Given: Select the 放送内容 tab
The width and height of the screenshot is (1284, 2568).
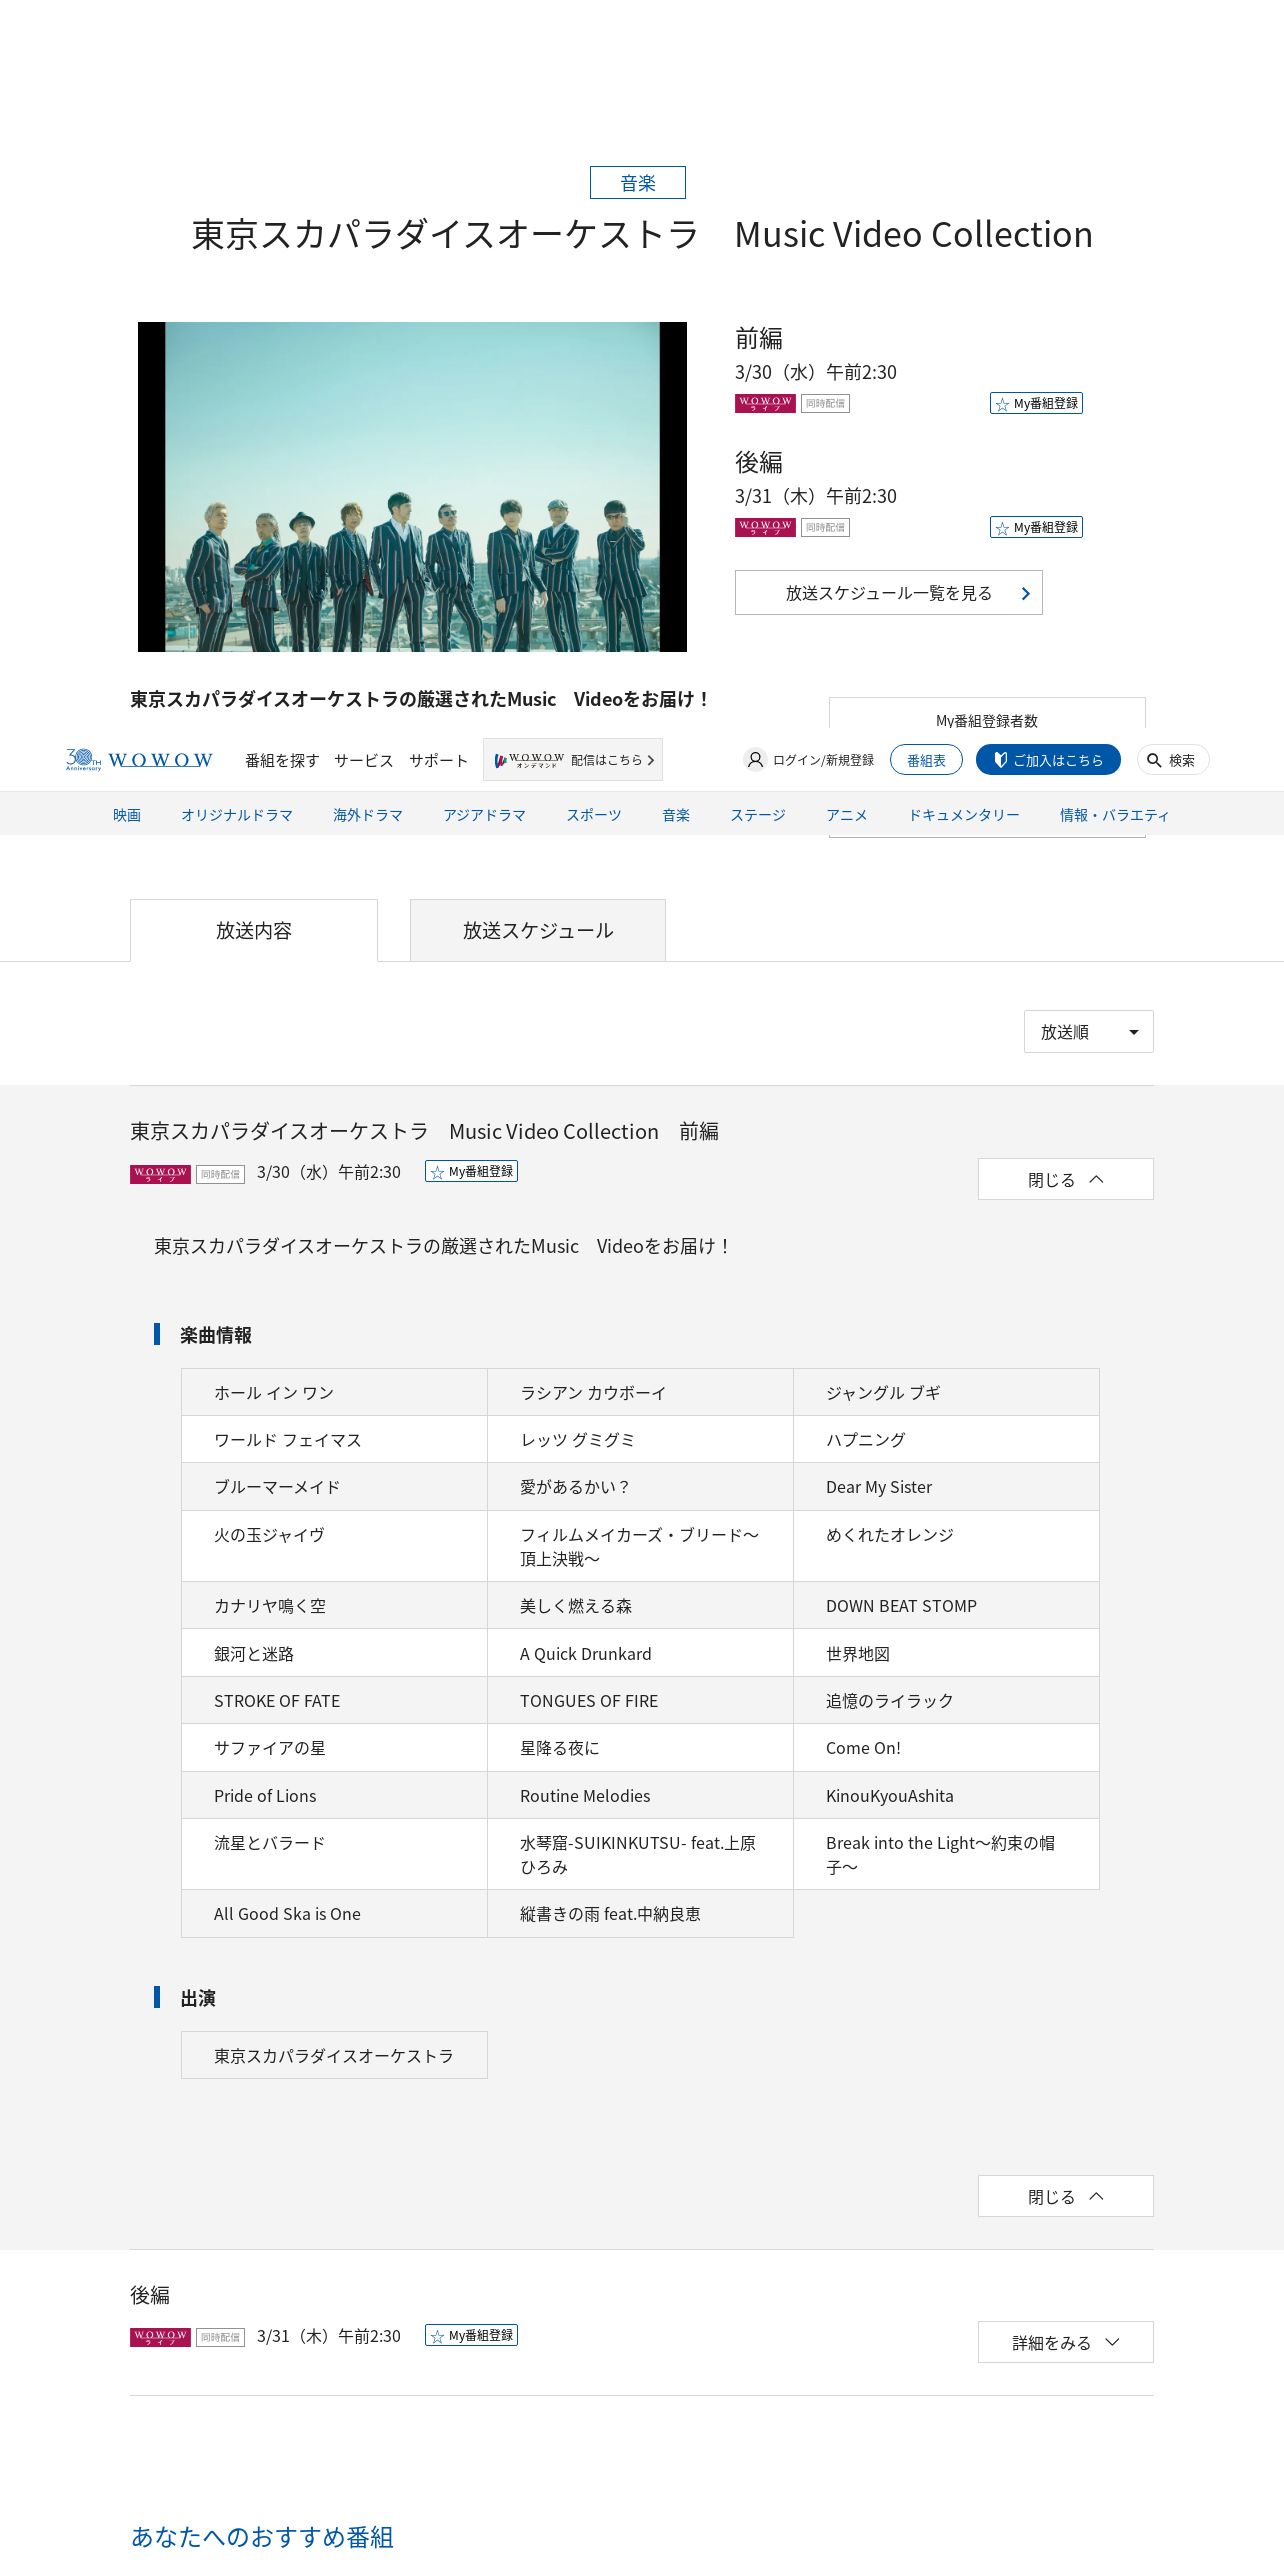Looking at the screenshot, I should (254, 930).
